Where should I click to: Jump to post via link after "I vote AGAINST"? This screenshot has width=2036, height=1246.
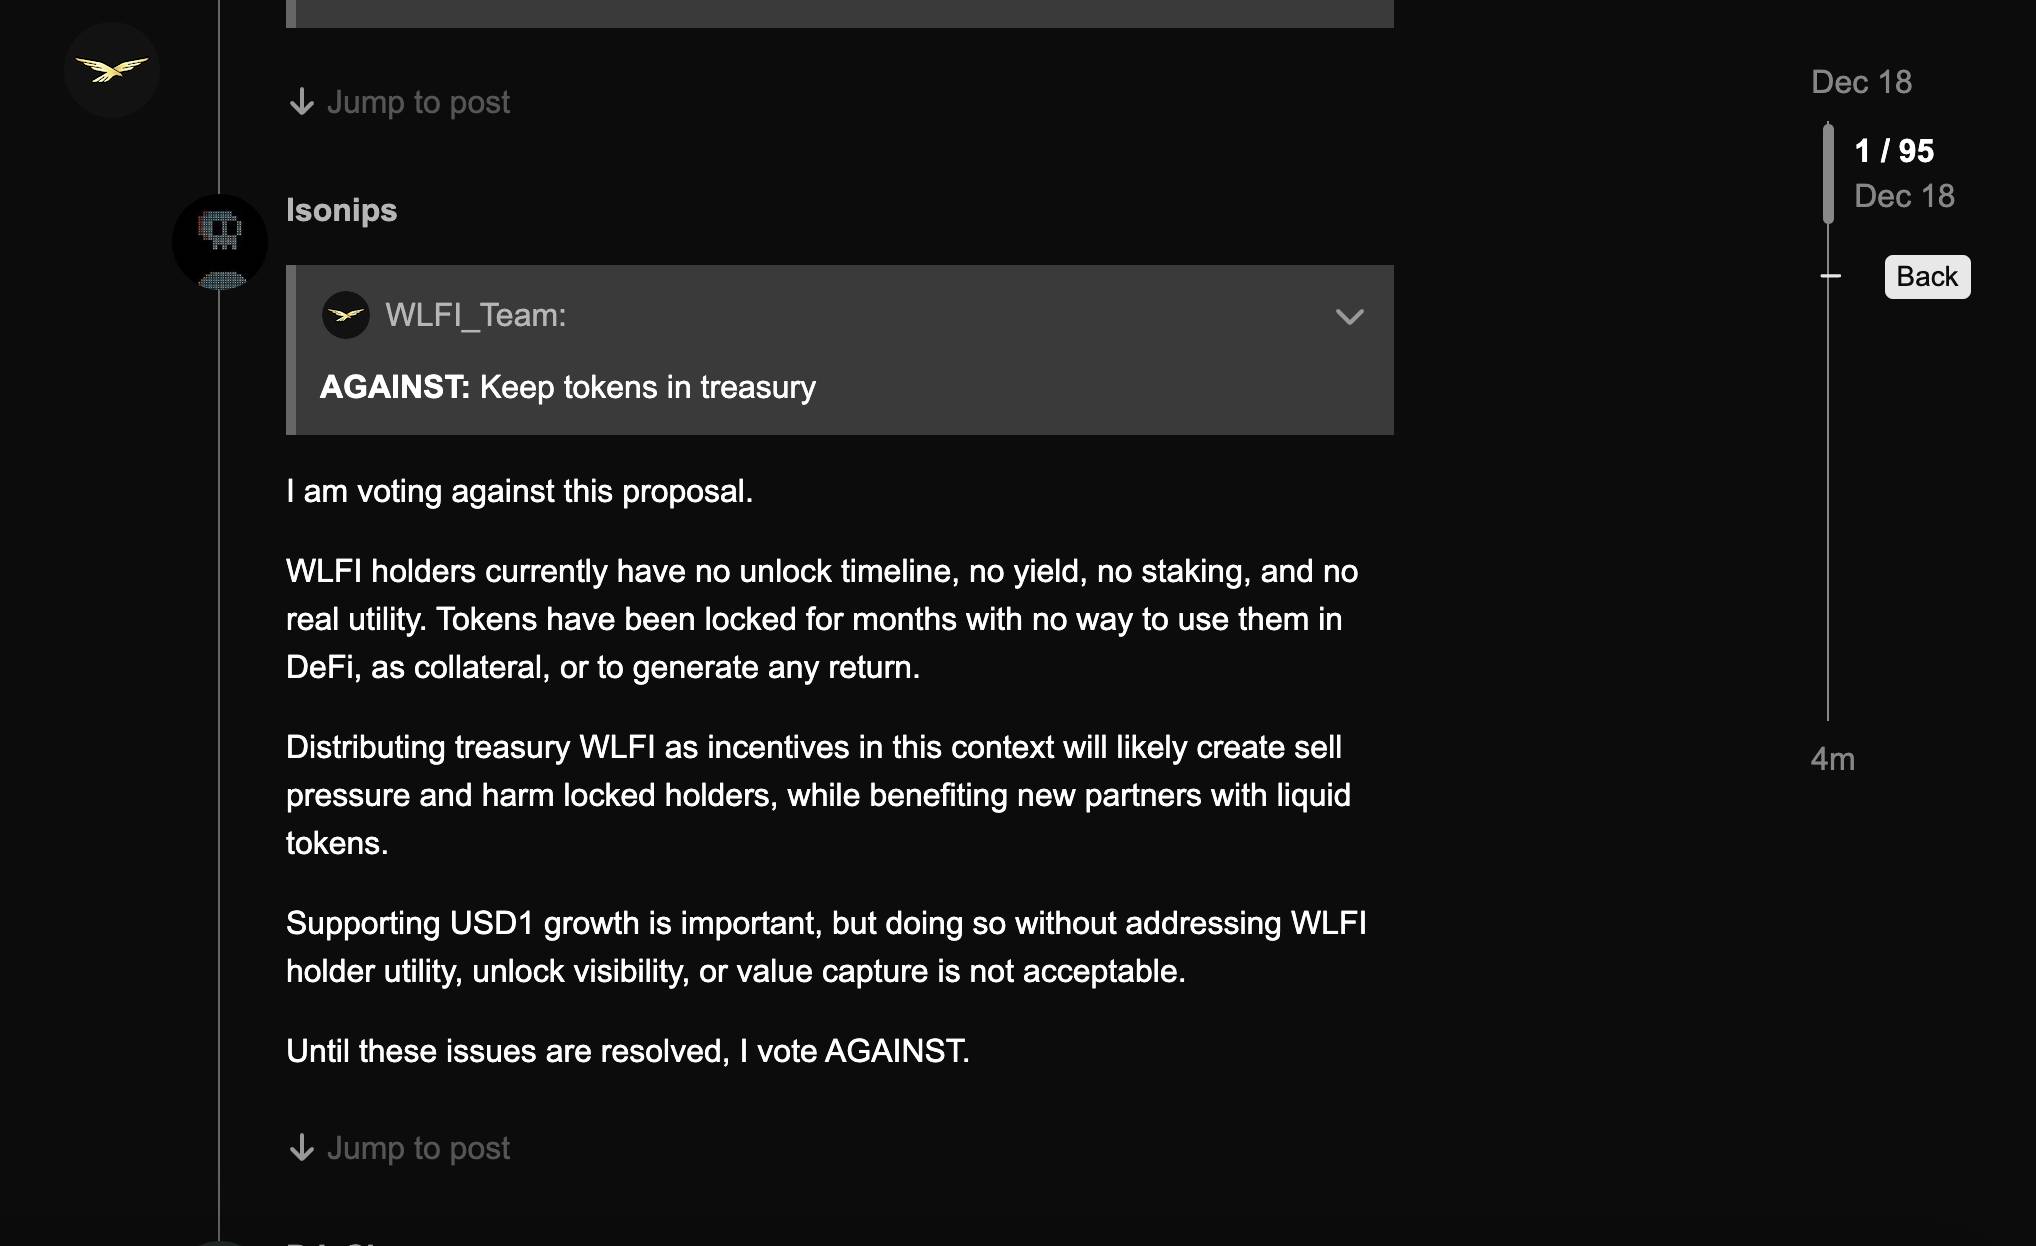[x=418, y=1148]
